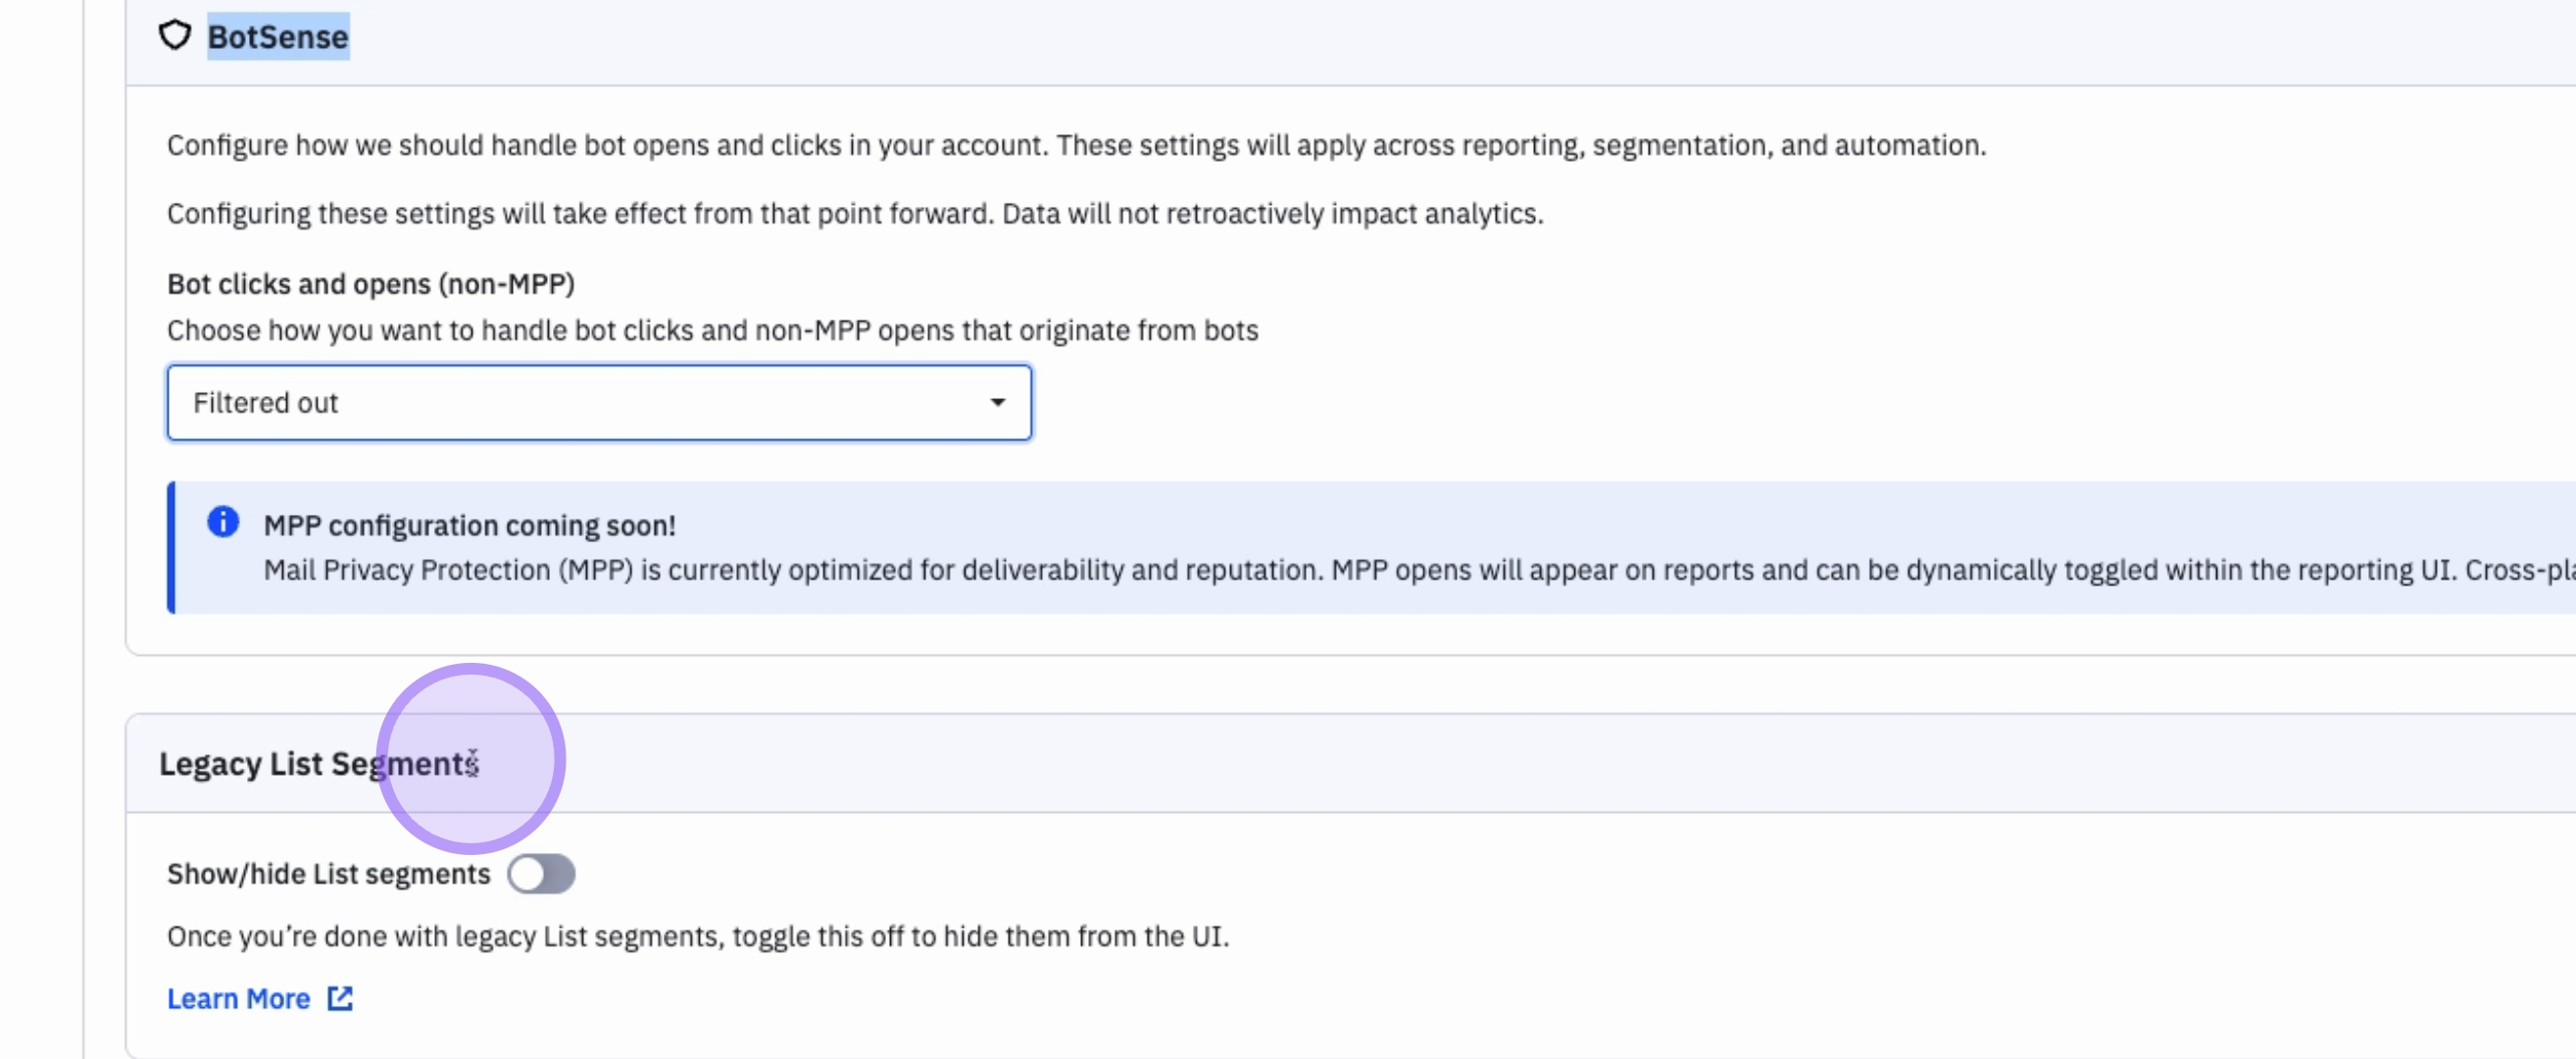Click the 'Filtered out' selected value text
This screenshot has width=2576, height=1059.
265,403
